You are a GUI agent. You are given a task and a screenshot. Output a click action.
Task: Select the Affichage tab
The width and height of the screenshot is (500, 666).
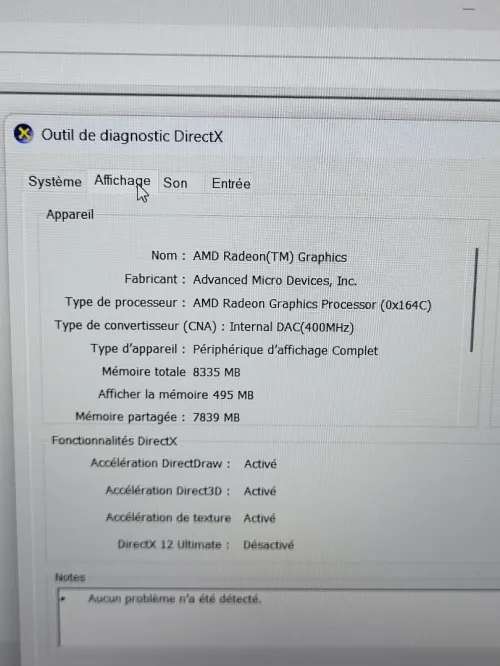(122, 181)
